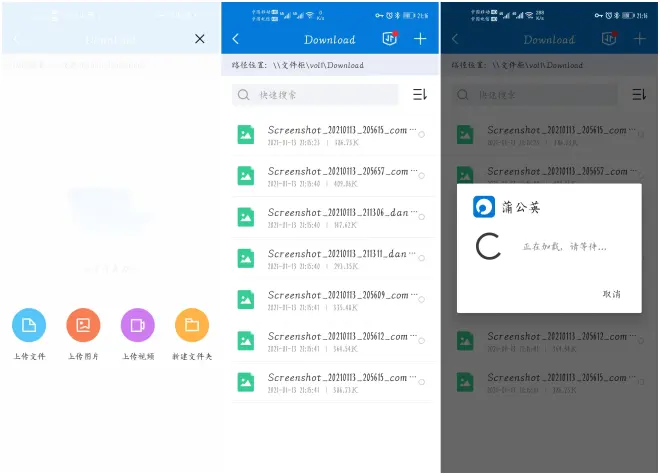Tap the yellow 新建文件夹 new folder icon
The image size is (660, 475).
192,325
